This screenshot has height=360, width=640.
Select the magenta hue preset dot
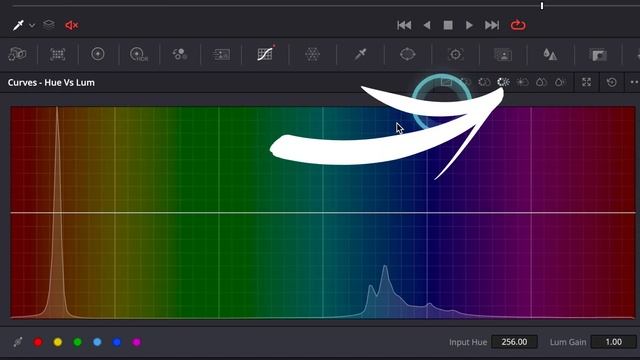(x=137, y=342)
